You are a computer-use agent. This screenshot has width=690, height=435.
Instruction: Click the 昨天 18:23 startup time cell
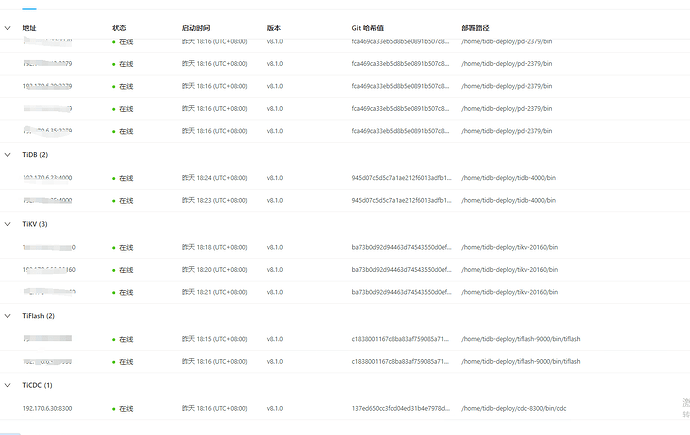click(x=214, y=201)
